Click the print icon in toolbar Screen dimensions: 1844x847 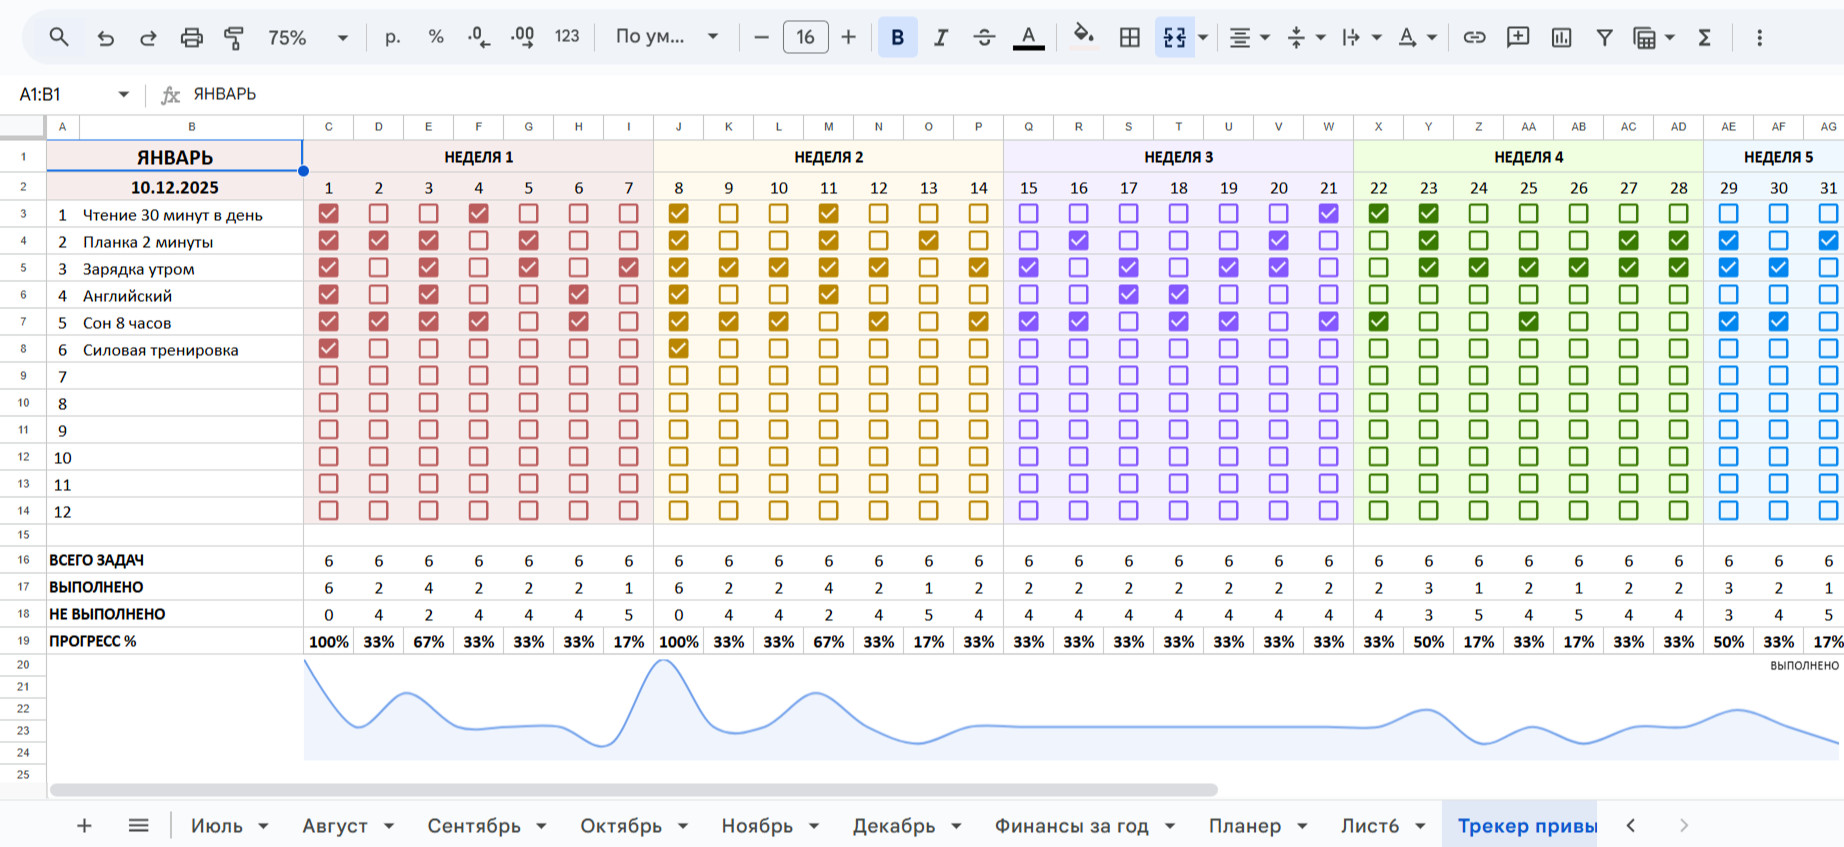191,38
